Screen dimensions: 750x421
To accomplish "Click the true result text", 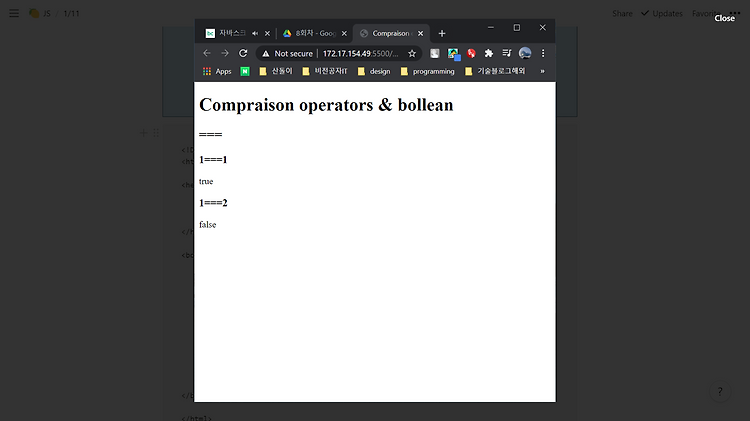I will (x=206, y=181).
